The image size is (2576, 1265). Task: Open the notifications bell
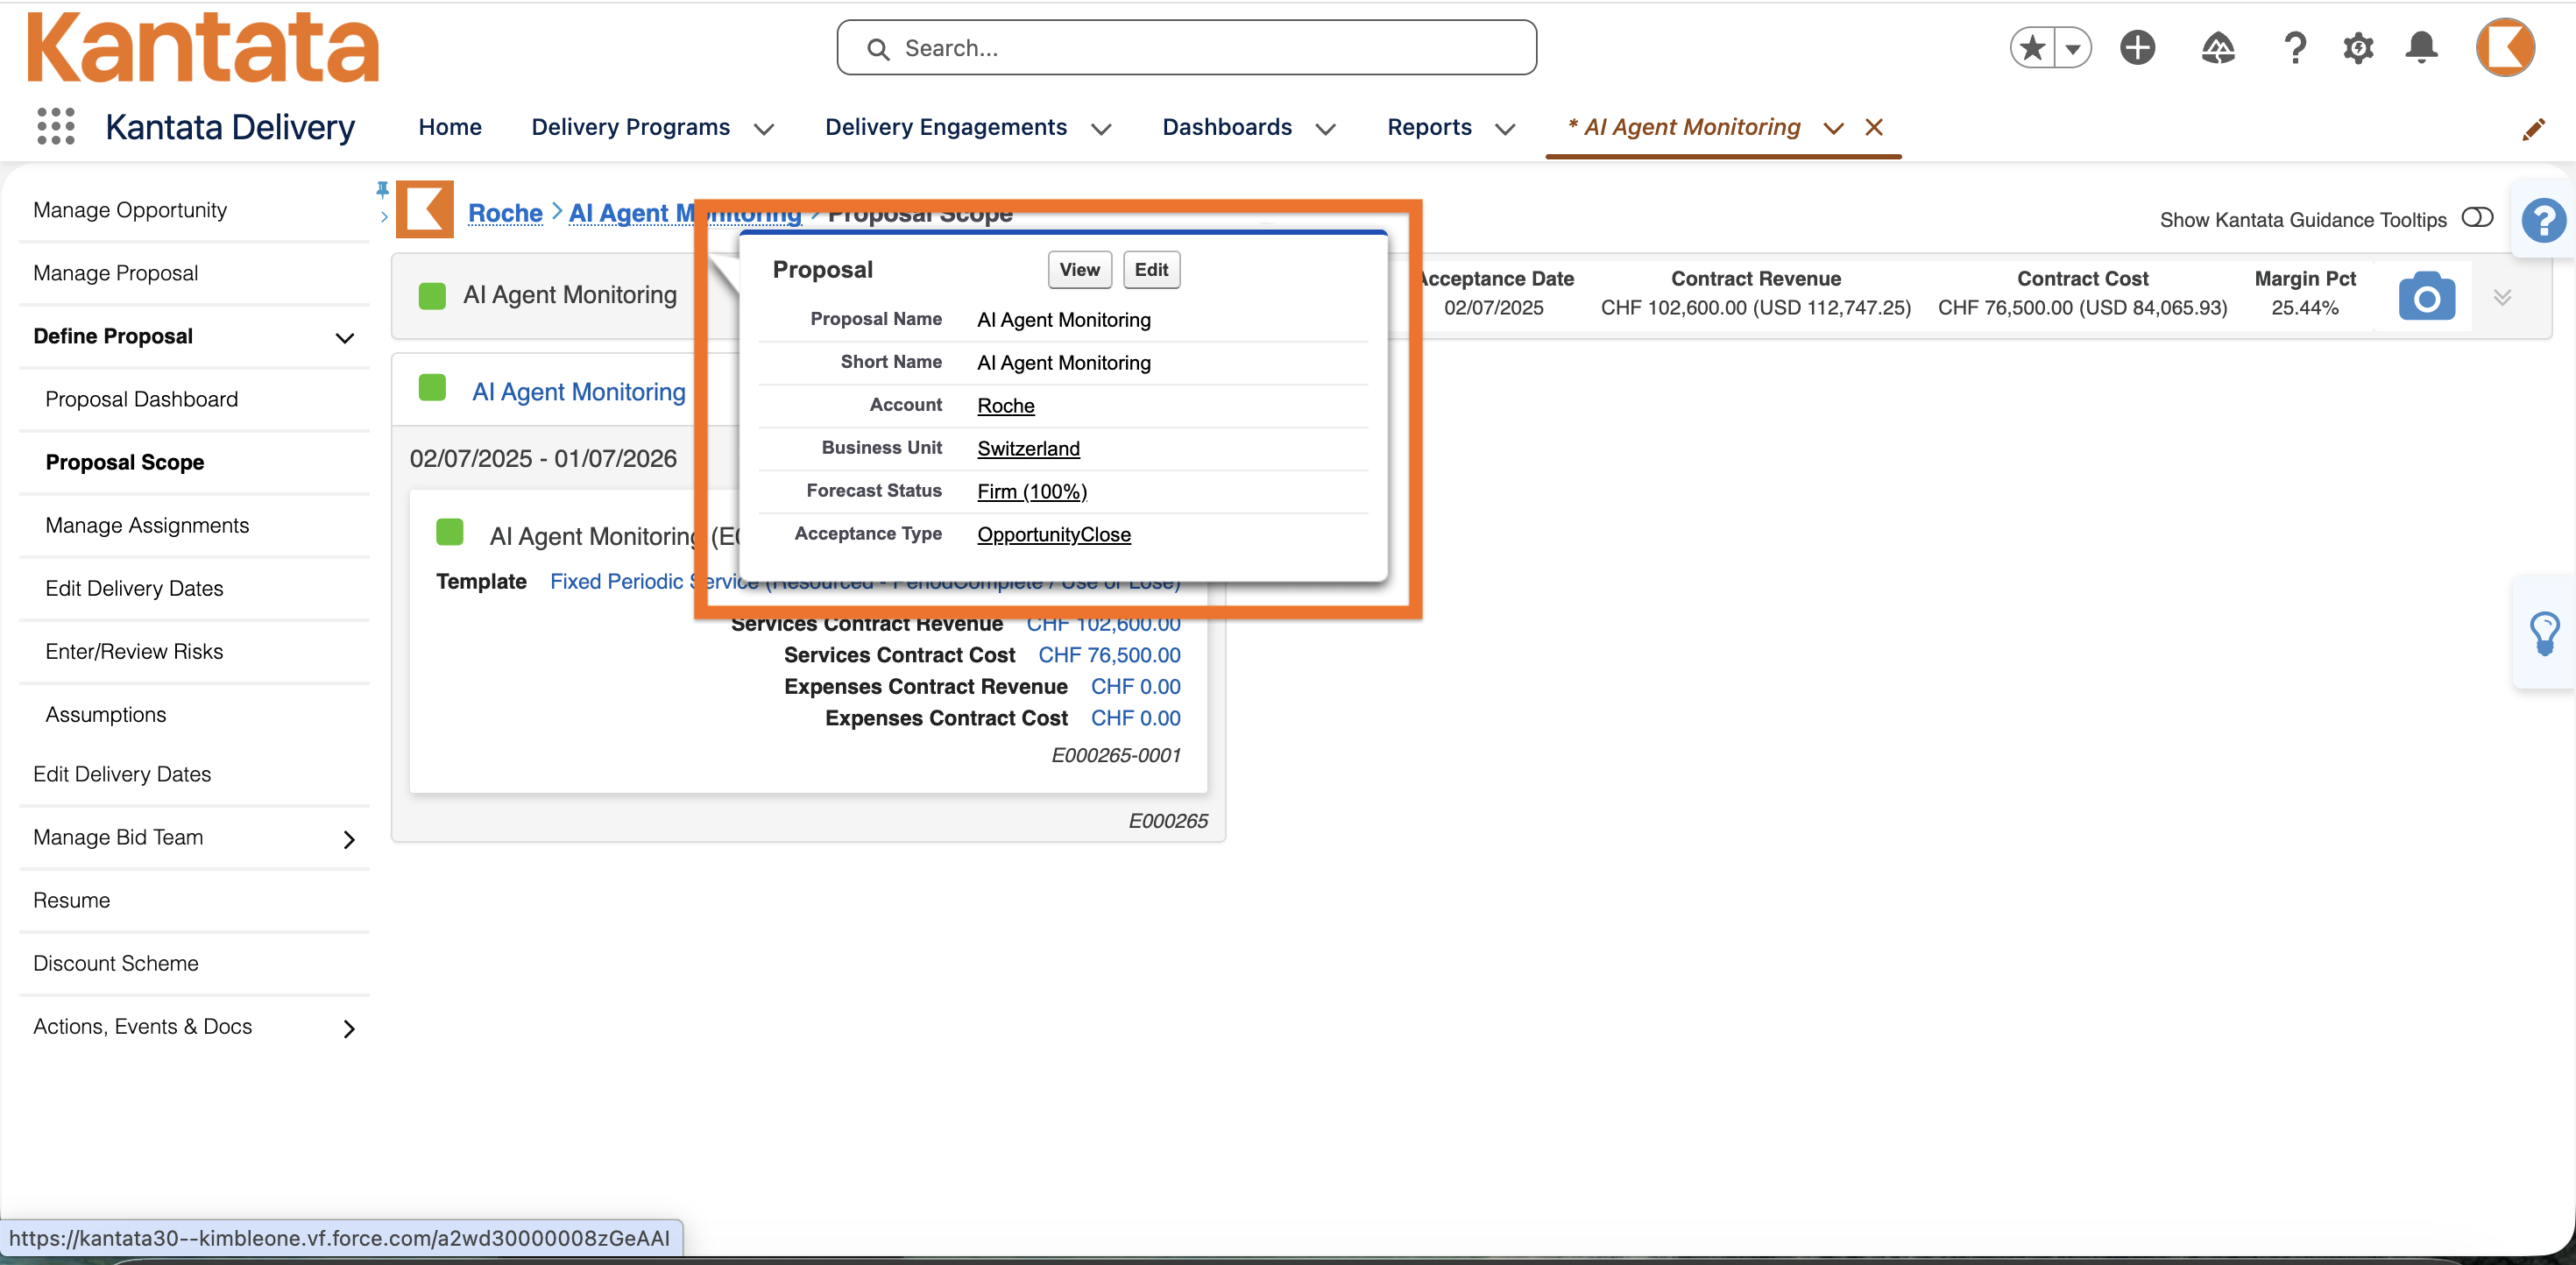pyautogui.click(x=2421, y=48)
